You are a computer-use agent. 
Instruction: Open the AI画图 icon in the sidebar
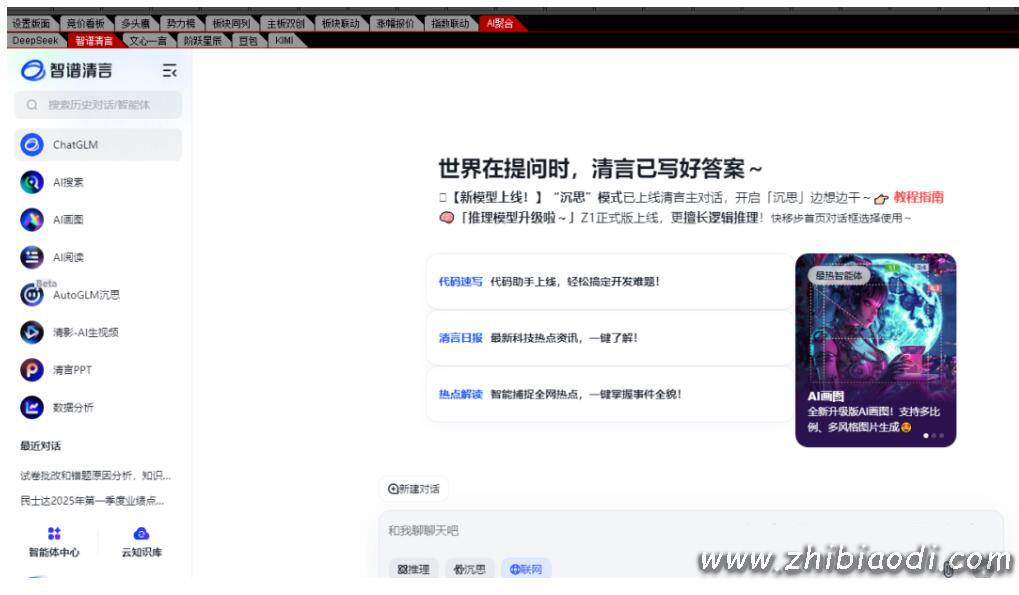pyautogui.click(x=32, y=220)
